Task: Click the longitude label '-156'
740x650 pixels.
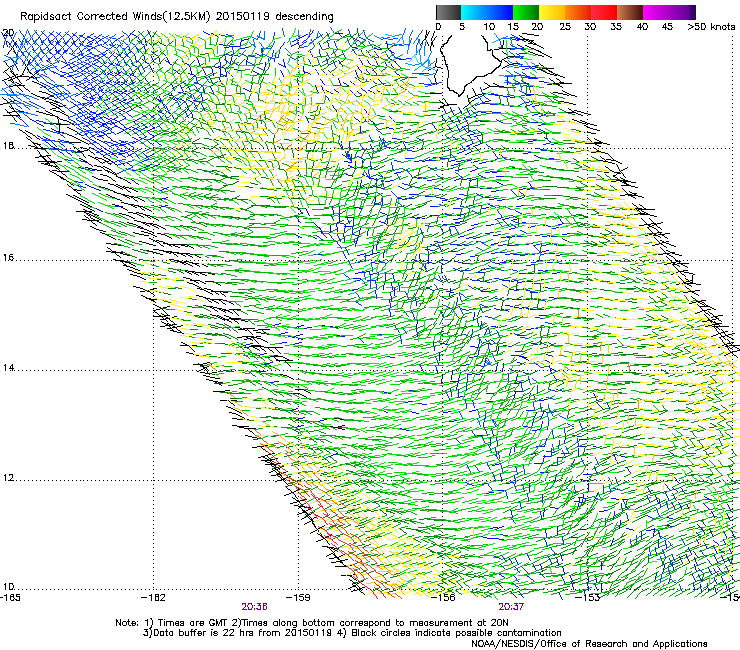Action: point(443,598)
